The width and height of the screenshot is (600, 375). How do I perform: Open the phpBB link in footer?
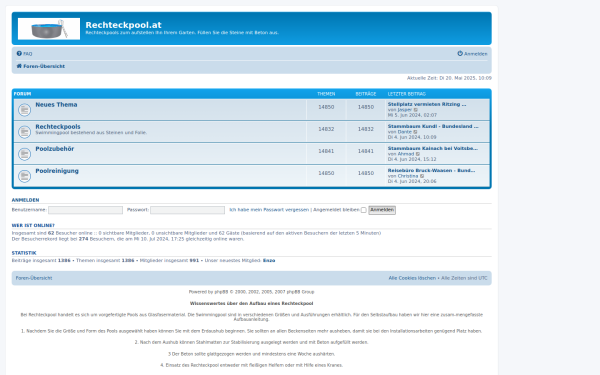pyautogui.click(x=221, y=292)
